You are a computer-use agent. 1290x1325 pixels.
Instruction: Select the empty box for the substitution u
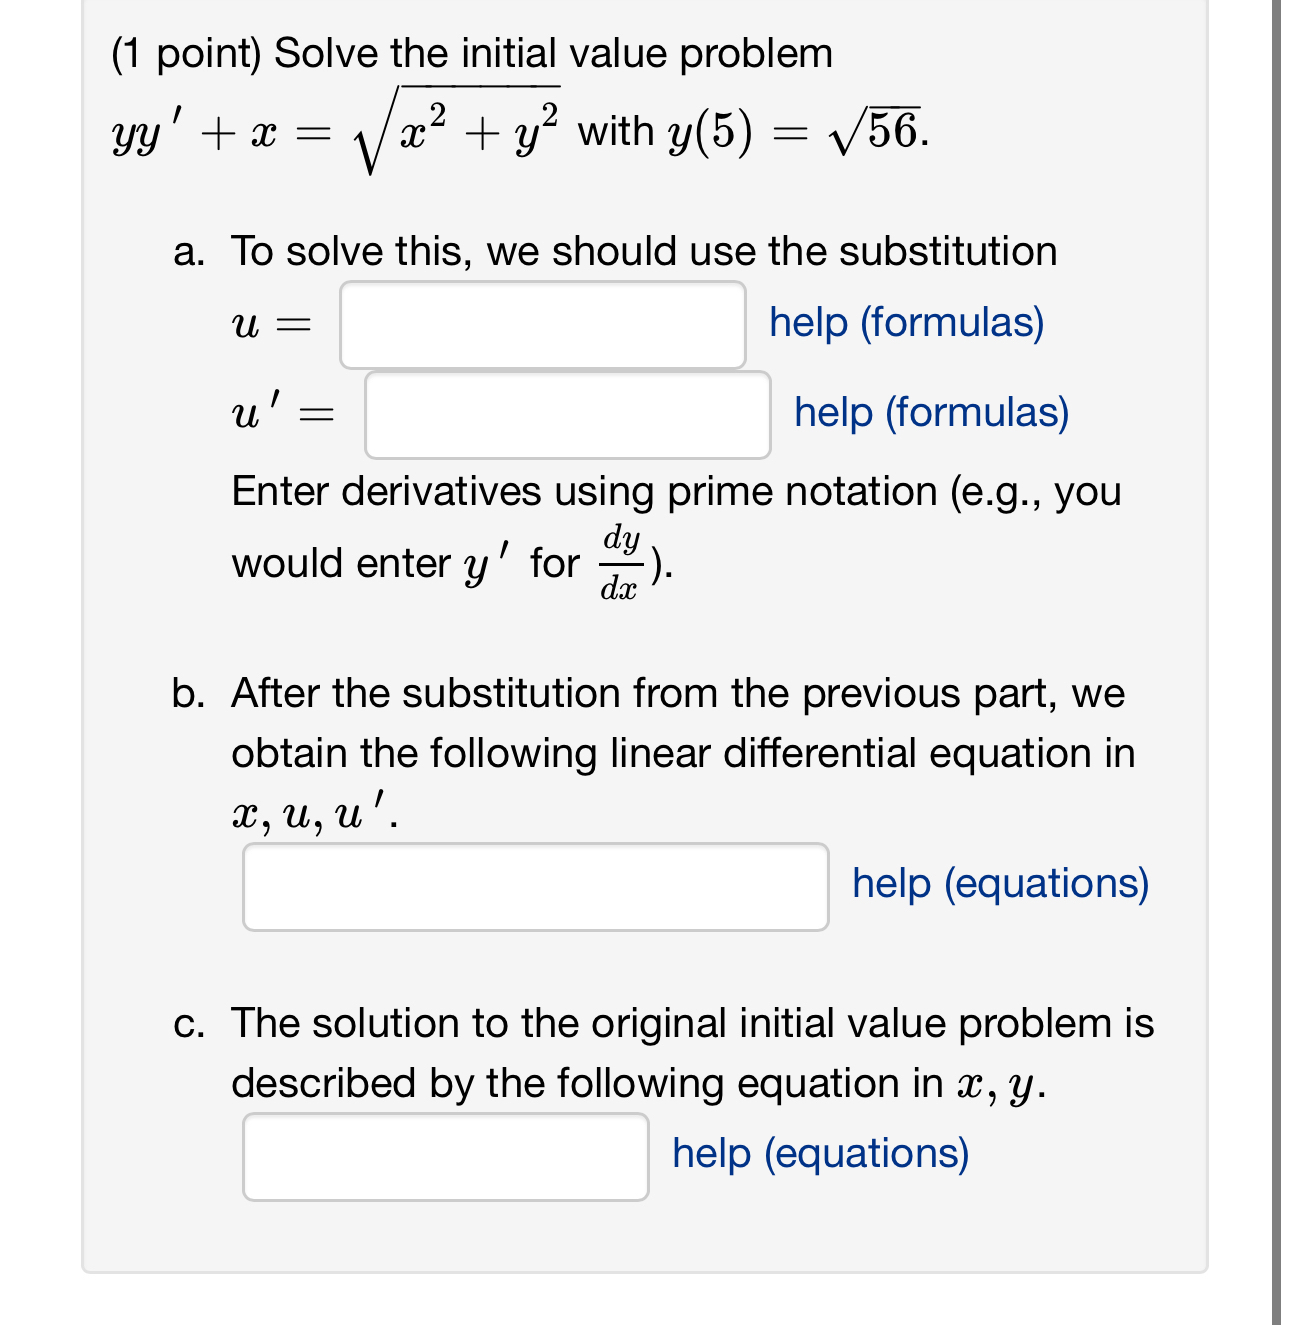(542, 323)
